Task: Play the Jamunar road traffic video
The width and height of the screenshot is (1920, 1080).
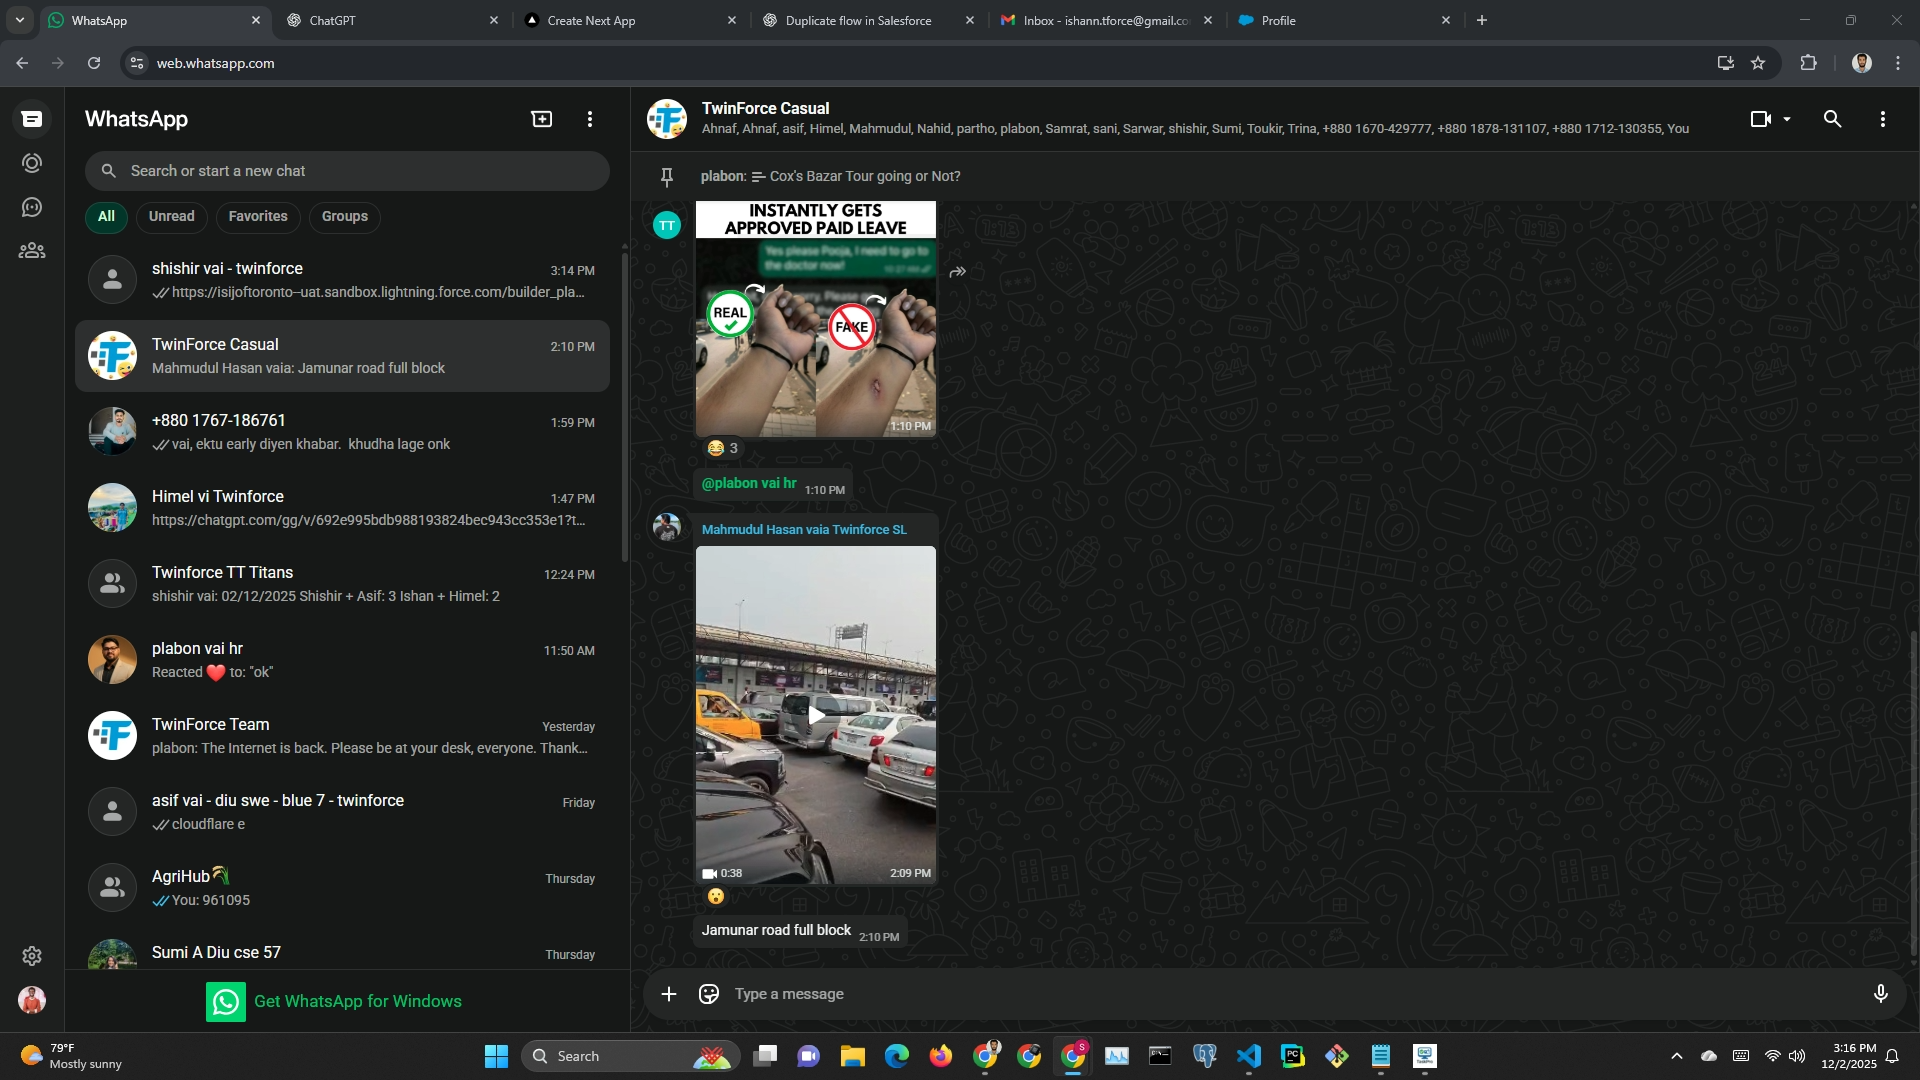Action: point(816,715)
